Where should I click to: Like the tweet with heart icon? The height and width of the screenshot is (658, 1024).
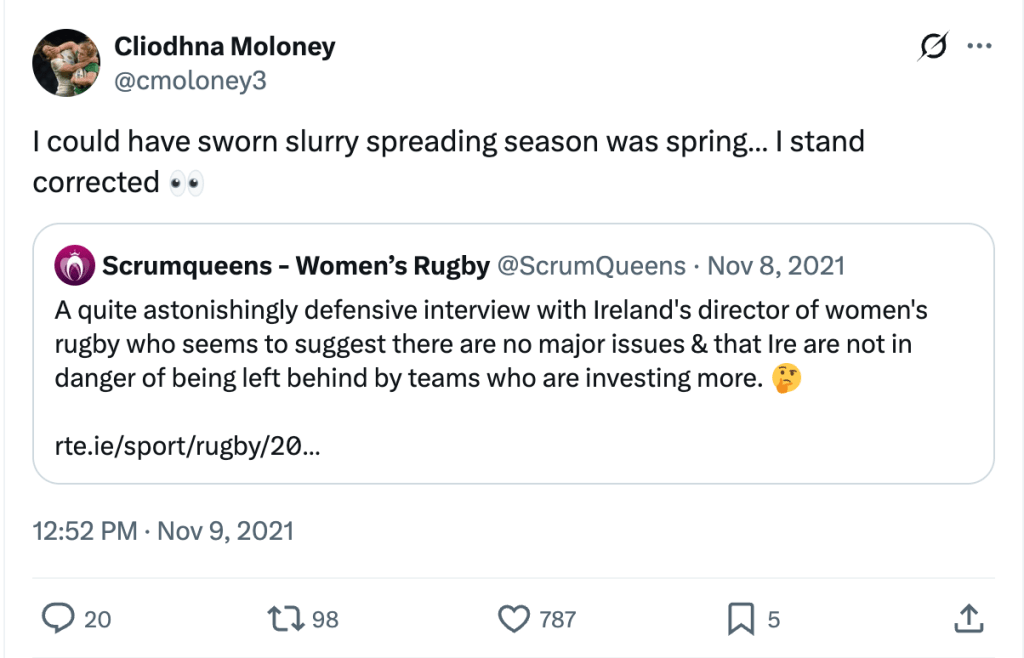(x=513, y=619)
